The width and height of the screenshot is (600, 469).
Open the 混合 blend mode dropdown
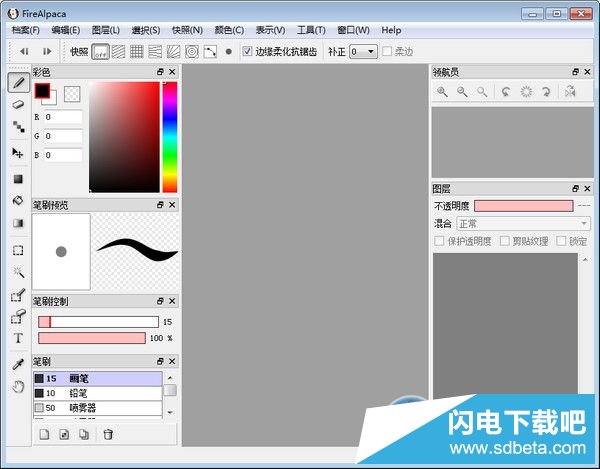523,223
